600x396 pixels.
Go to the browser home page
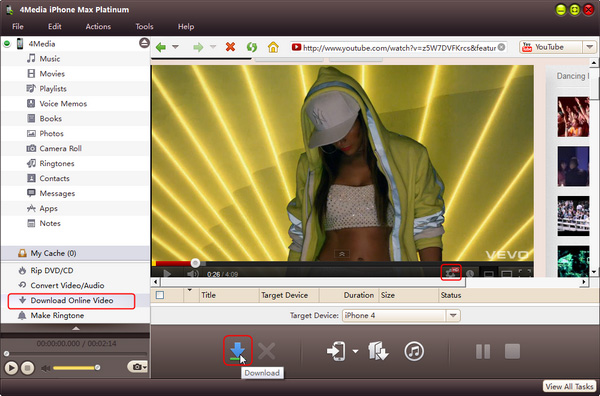273,47
